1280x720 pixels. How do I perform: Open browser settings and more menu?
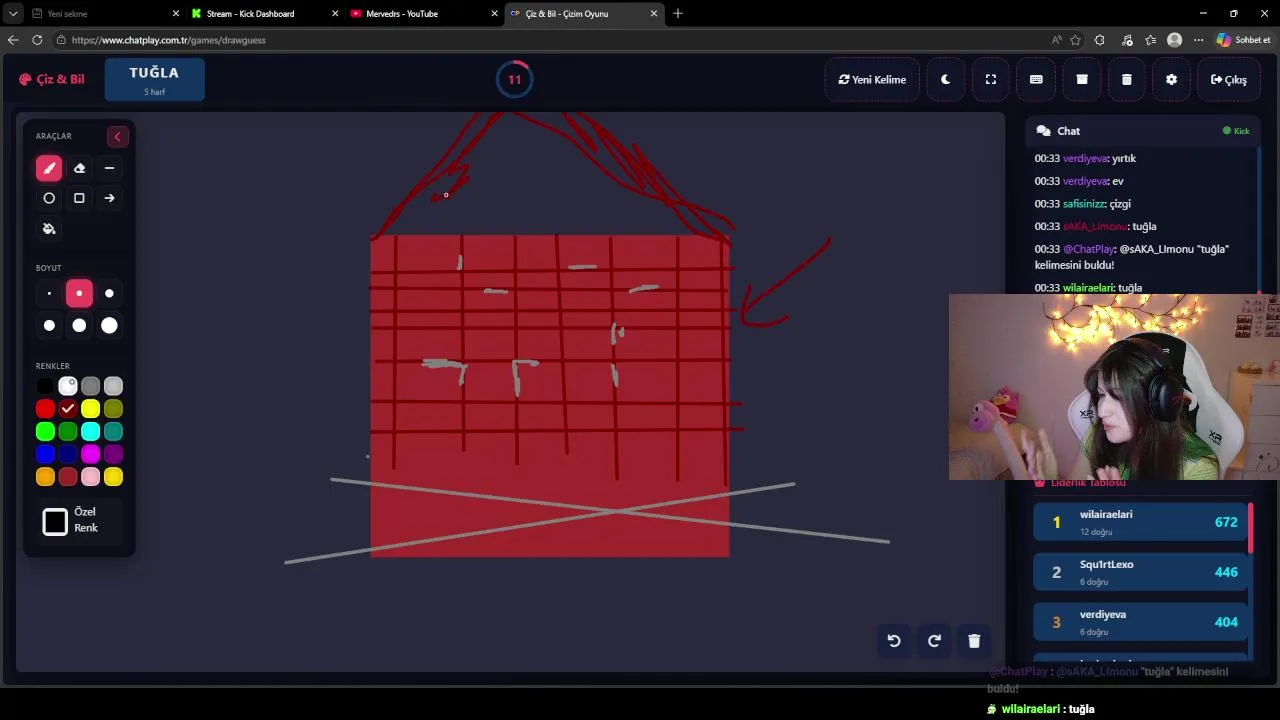click(1198, 40)
